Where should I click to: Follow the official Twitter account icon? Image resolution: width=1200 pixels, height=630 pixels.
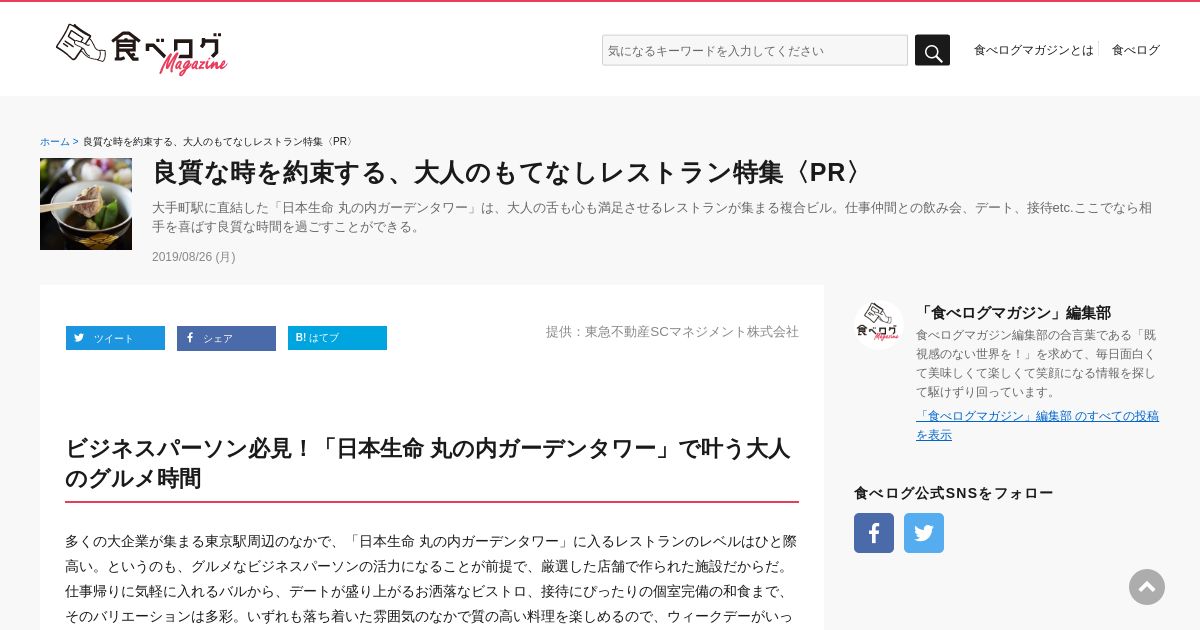click(x=924, y=533)
